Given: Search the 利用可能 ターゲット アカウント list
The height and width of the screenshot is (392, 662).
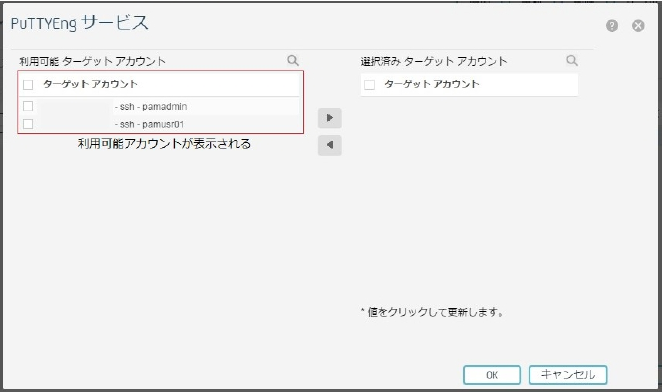Looking at the screenshot, I should pos(293,60).
